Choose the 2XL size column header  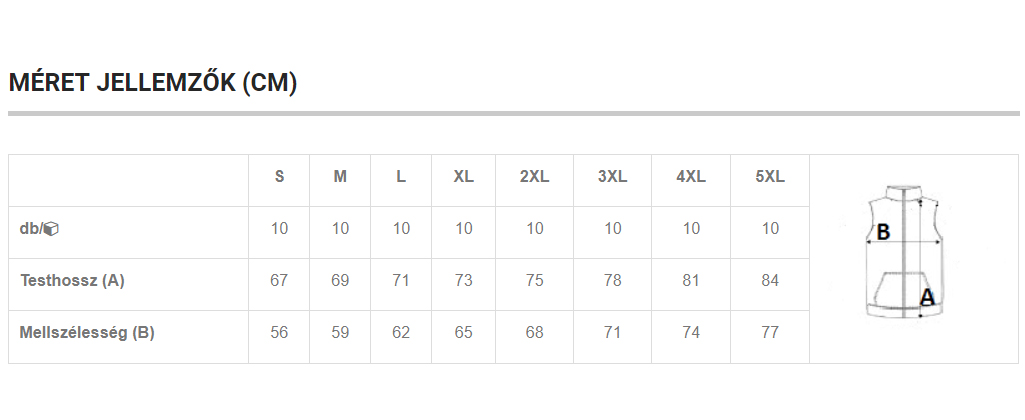point(534,177)
